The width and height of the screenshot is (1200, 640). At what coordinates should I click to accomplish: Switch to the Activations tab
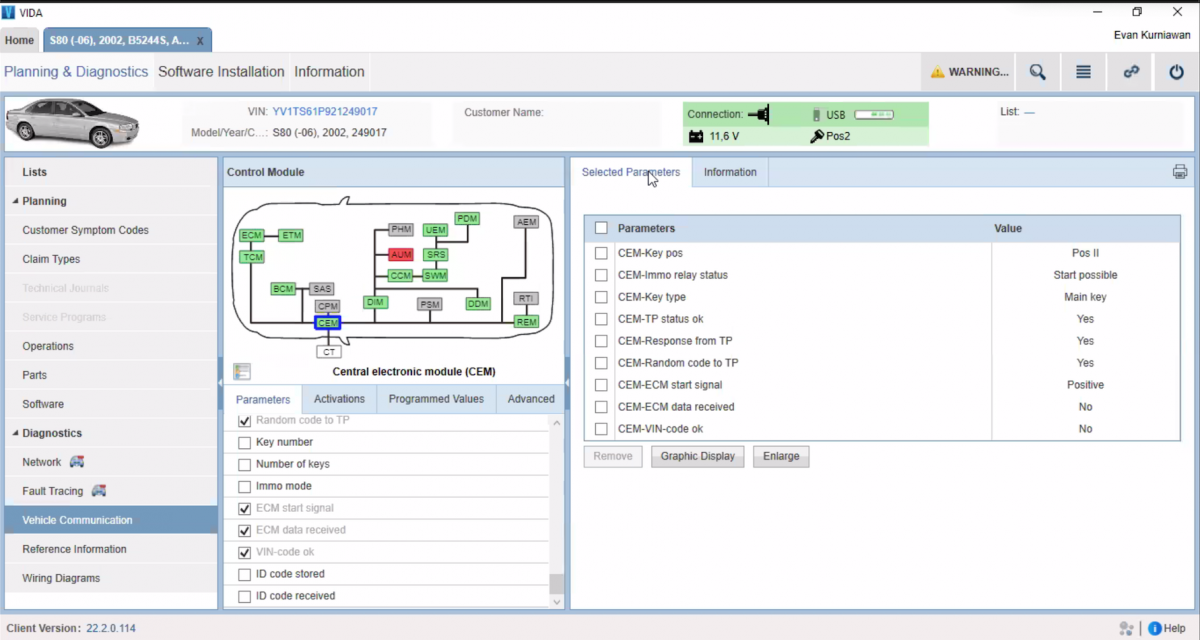[339, 398]
